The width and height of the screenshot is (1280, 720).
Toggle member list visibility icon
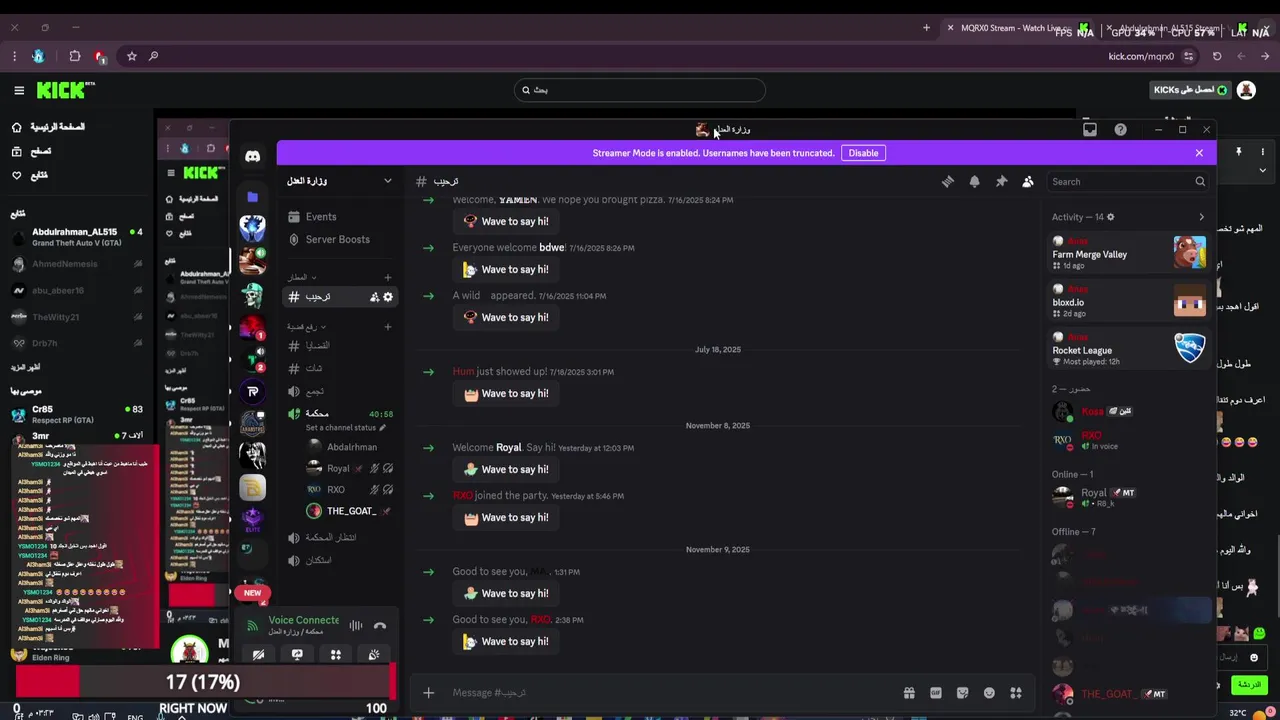point(1028,181)
